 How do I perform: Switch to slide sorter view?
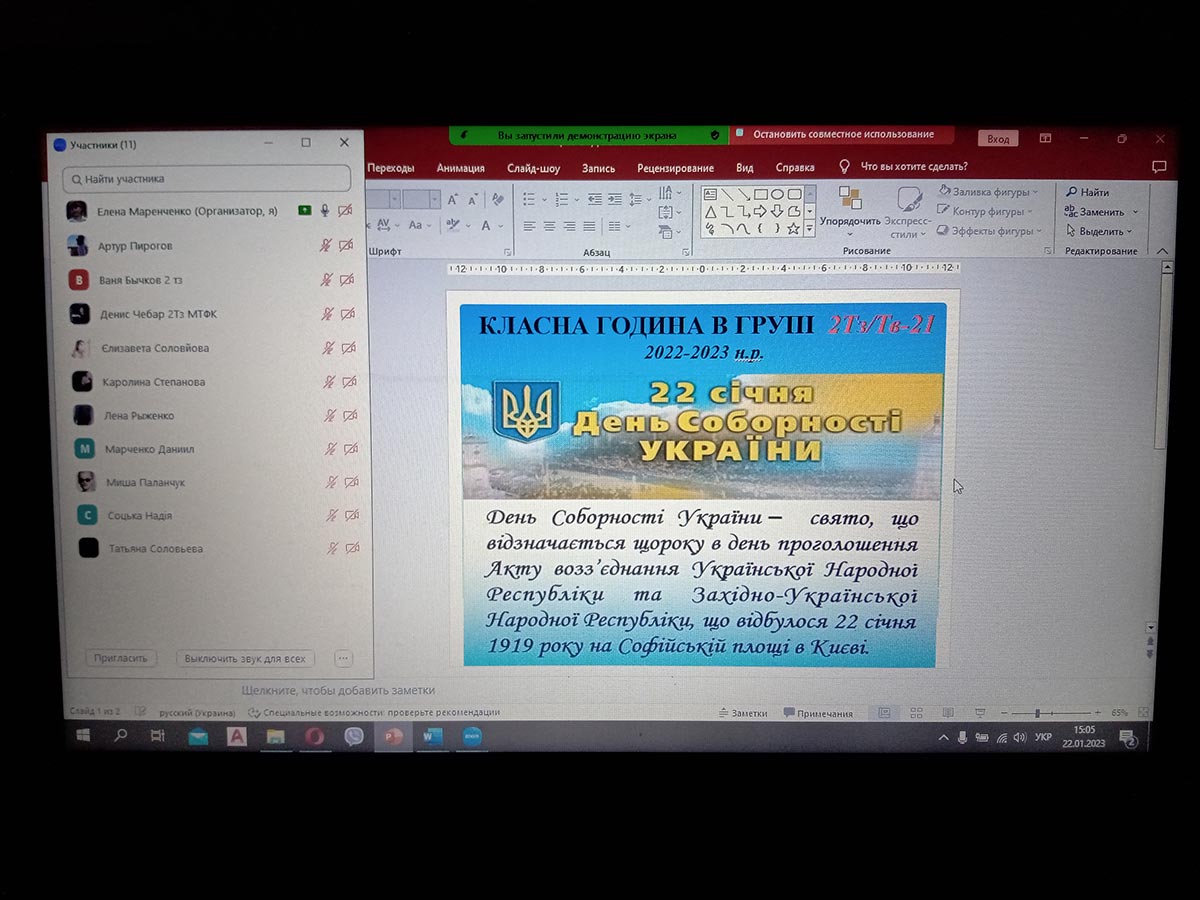[x=916, y=713]
